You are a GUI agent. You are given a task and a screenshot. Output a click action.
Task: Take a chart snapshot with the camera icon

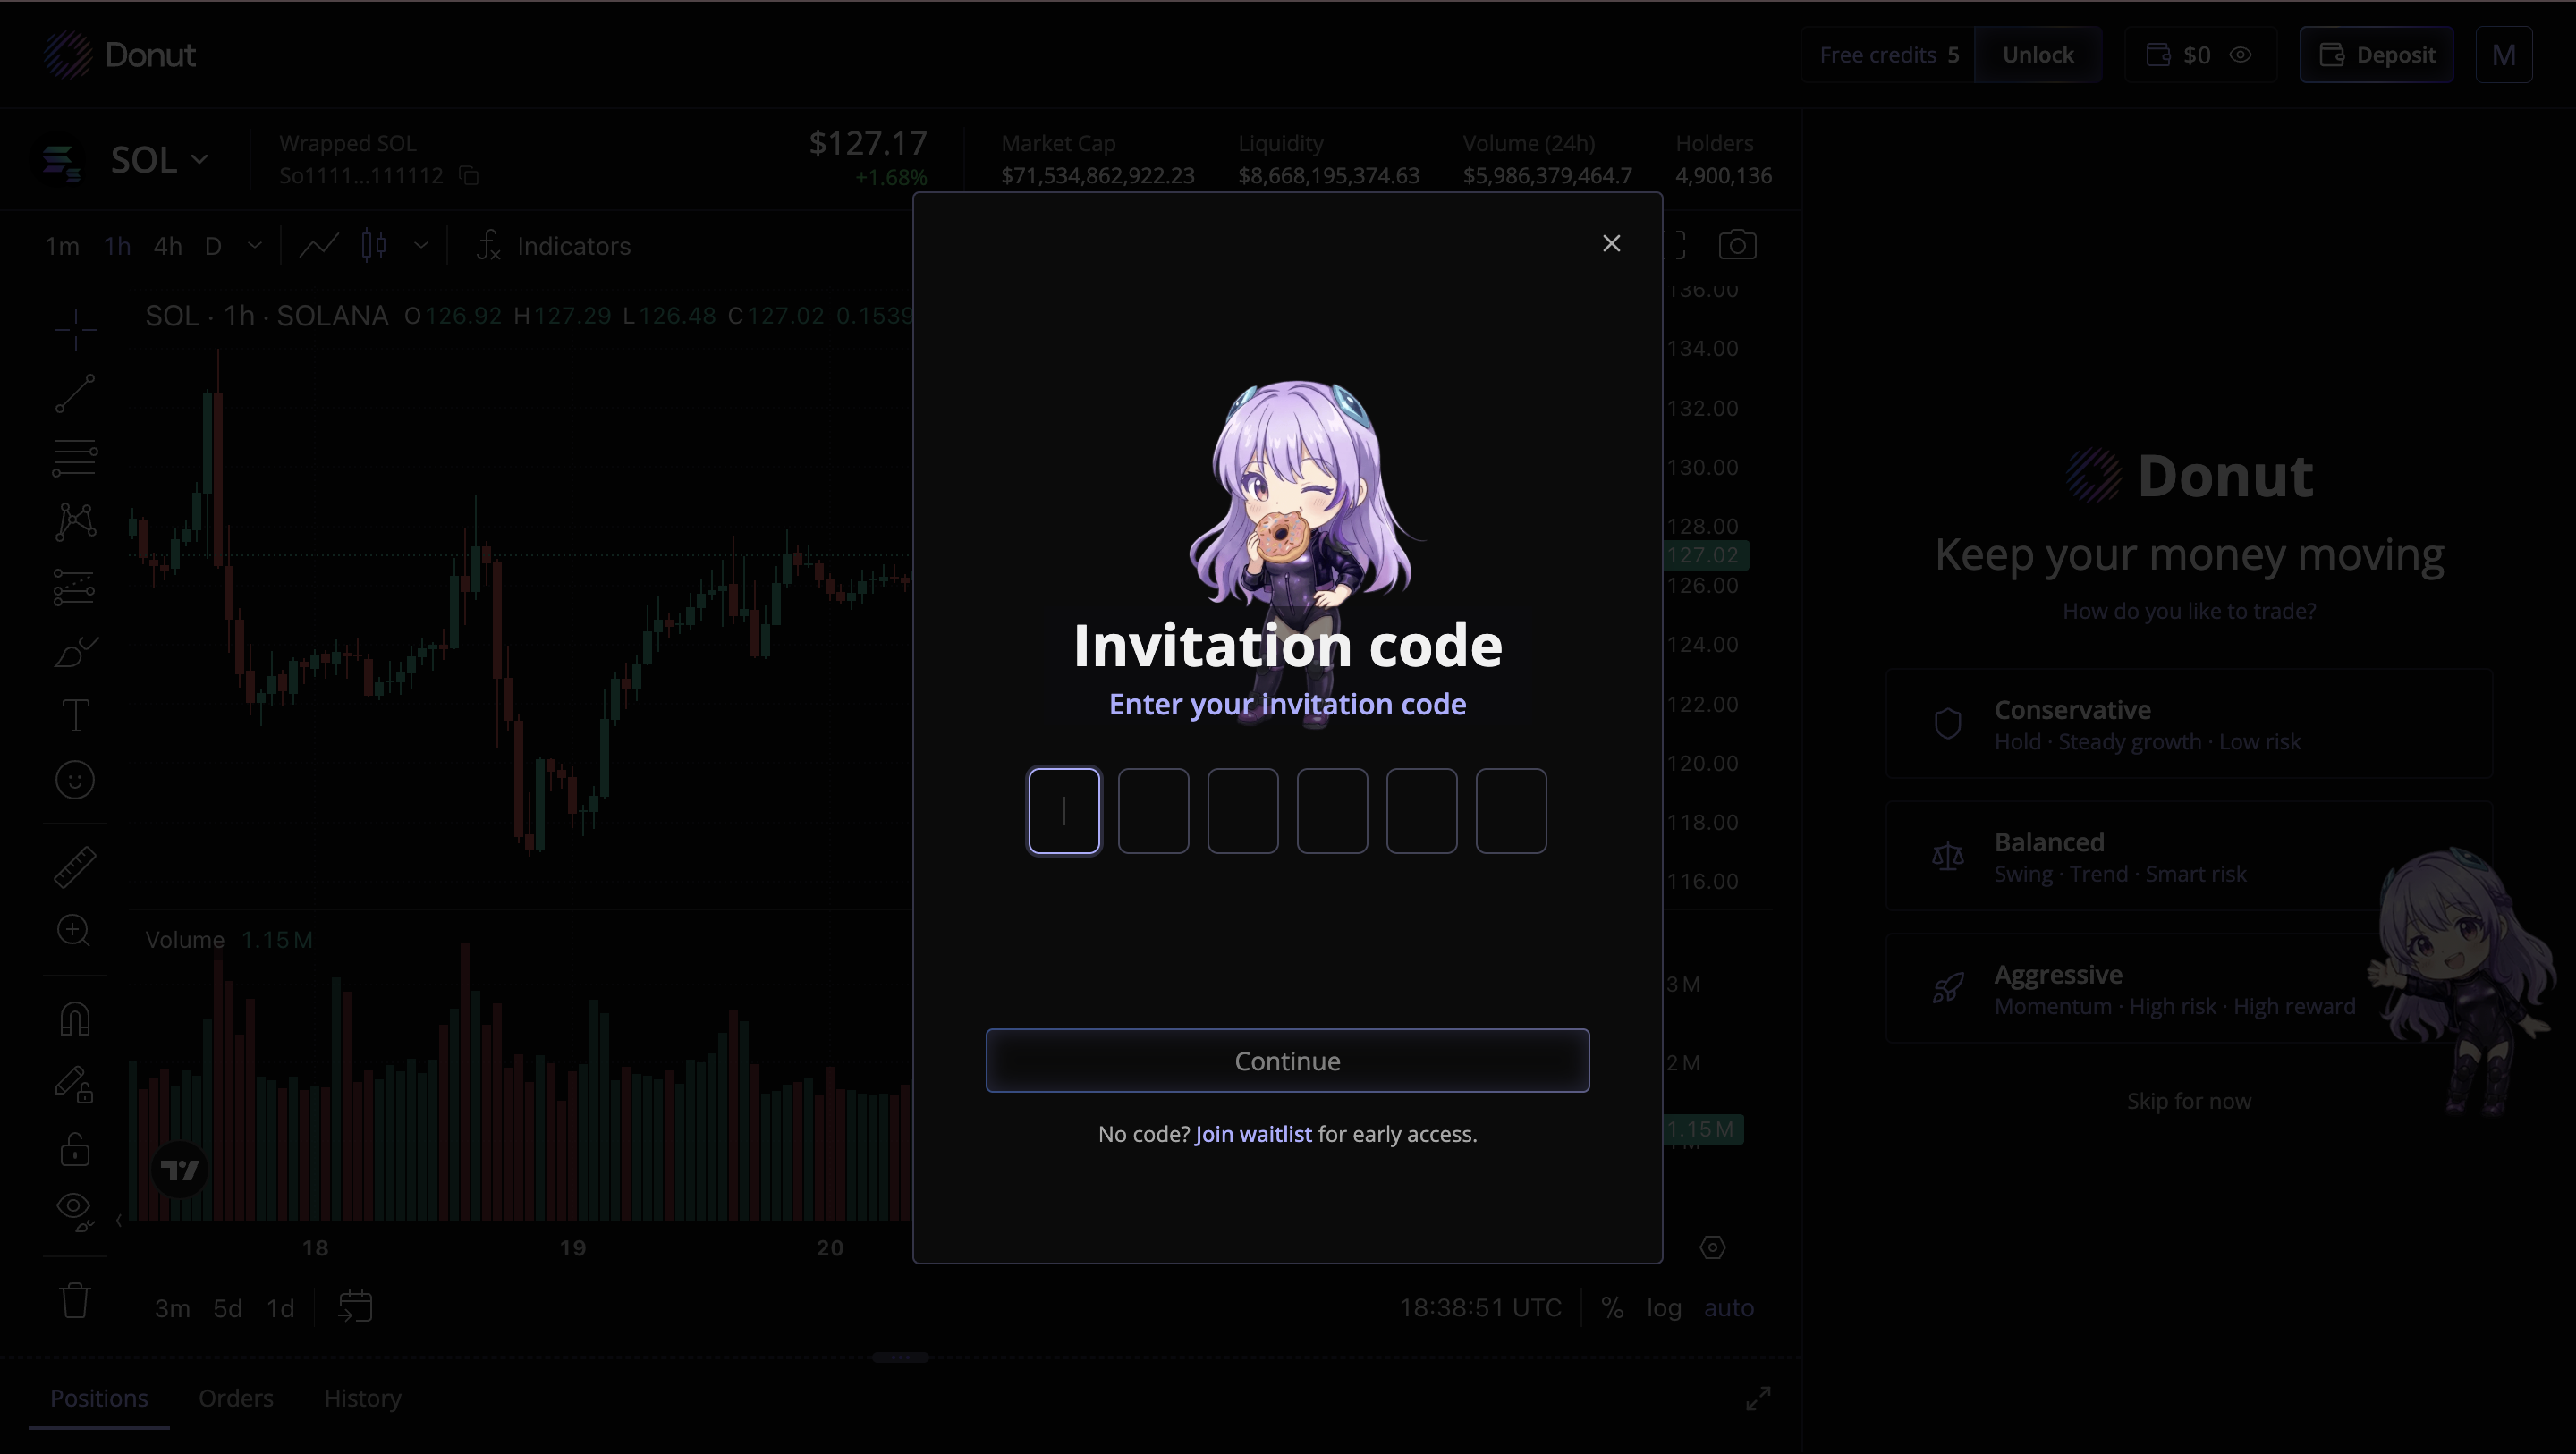click(x=1737, y=246)
